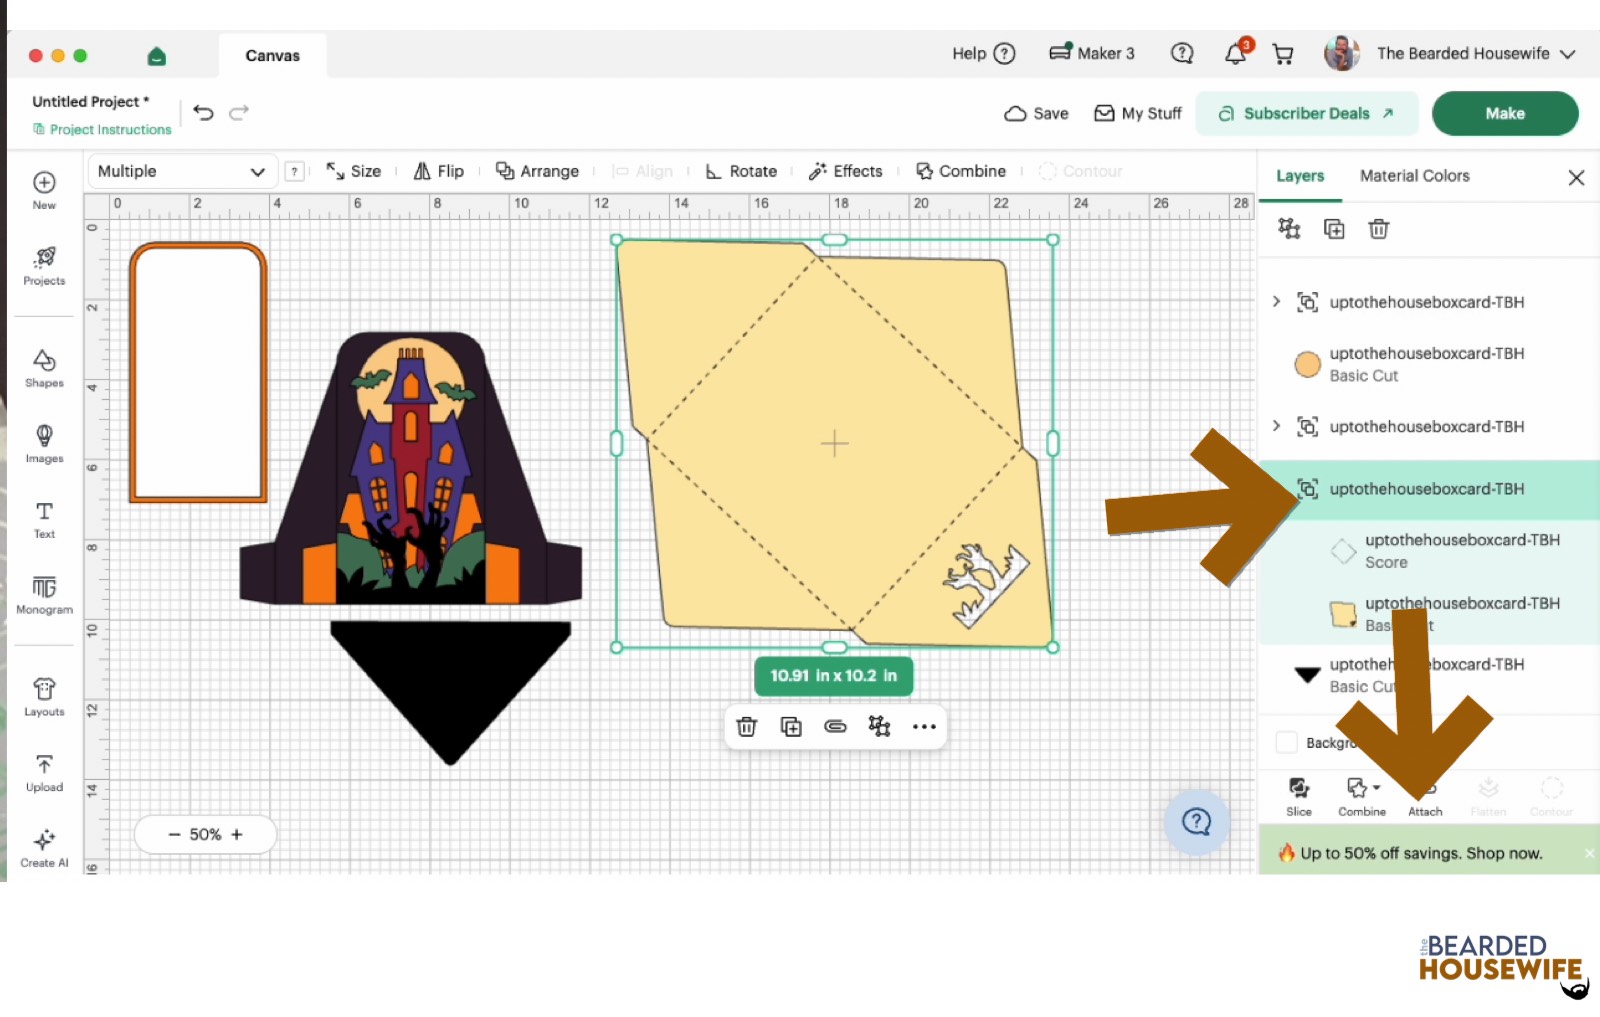Open the Size options in the toolbar
The width and height of the screenshot is (1600, 1017).
click(354, 171)
